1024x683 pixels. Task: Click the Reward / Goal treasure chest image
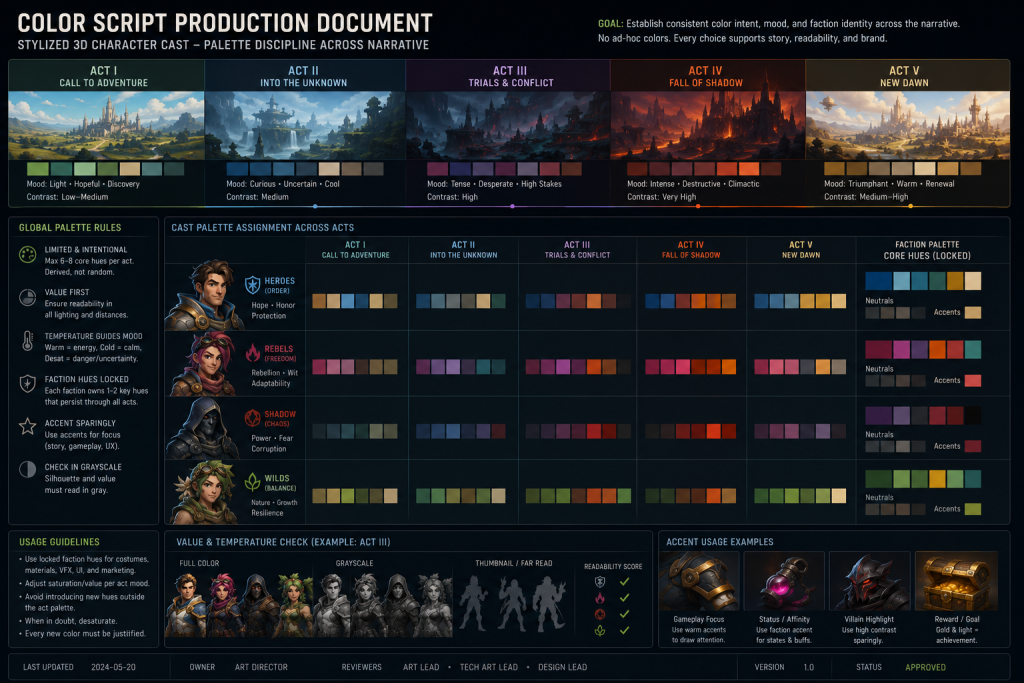pyautogui.click(x=956, y=582)
